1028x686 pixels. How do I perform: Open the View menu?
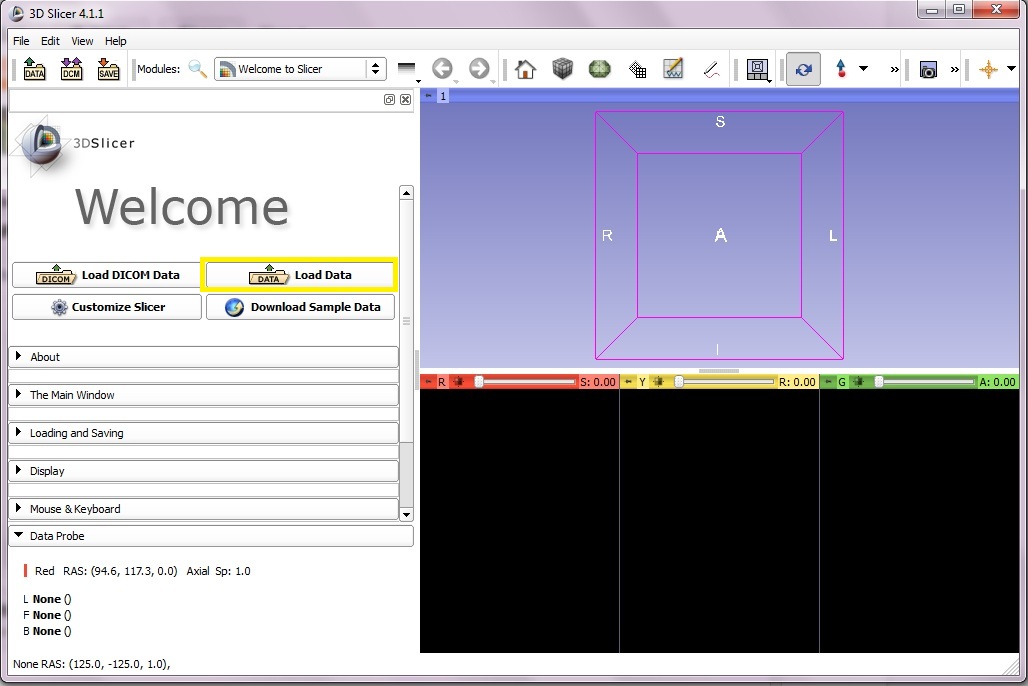coord(82,41)
